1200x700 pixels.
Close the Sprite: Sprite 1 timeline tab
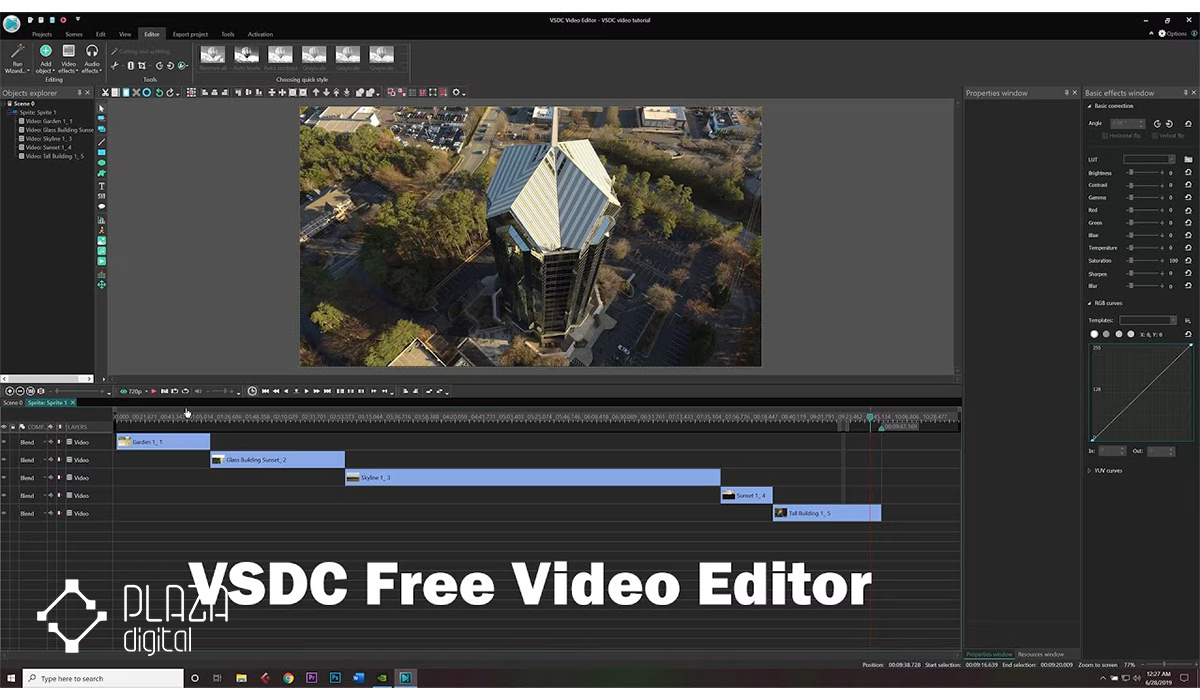(72, 402)
